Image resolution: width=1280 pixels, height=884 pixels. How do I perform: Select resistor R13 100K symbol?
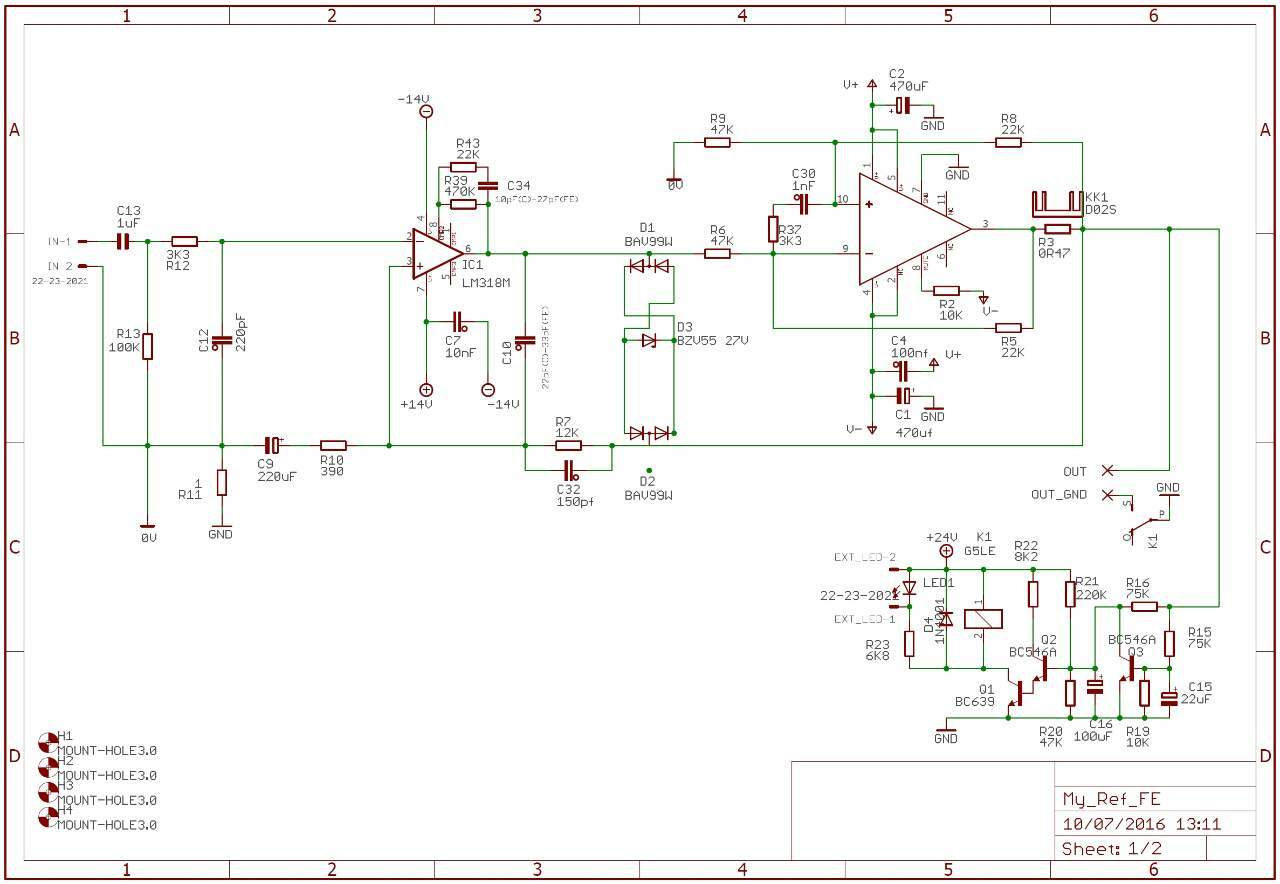tap(147, 346)
